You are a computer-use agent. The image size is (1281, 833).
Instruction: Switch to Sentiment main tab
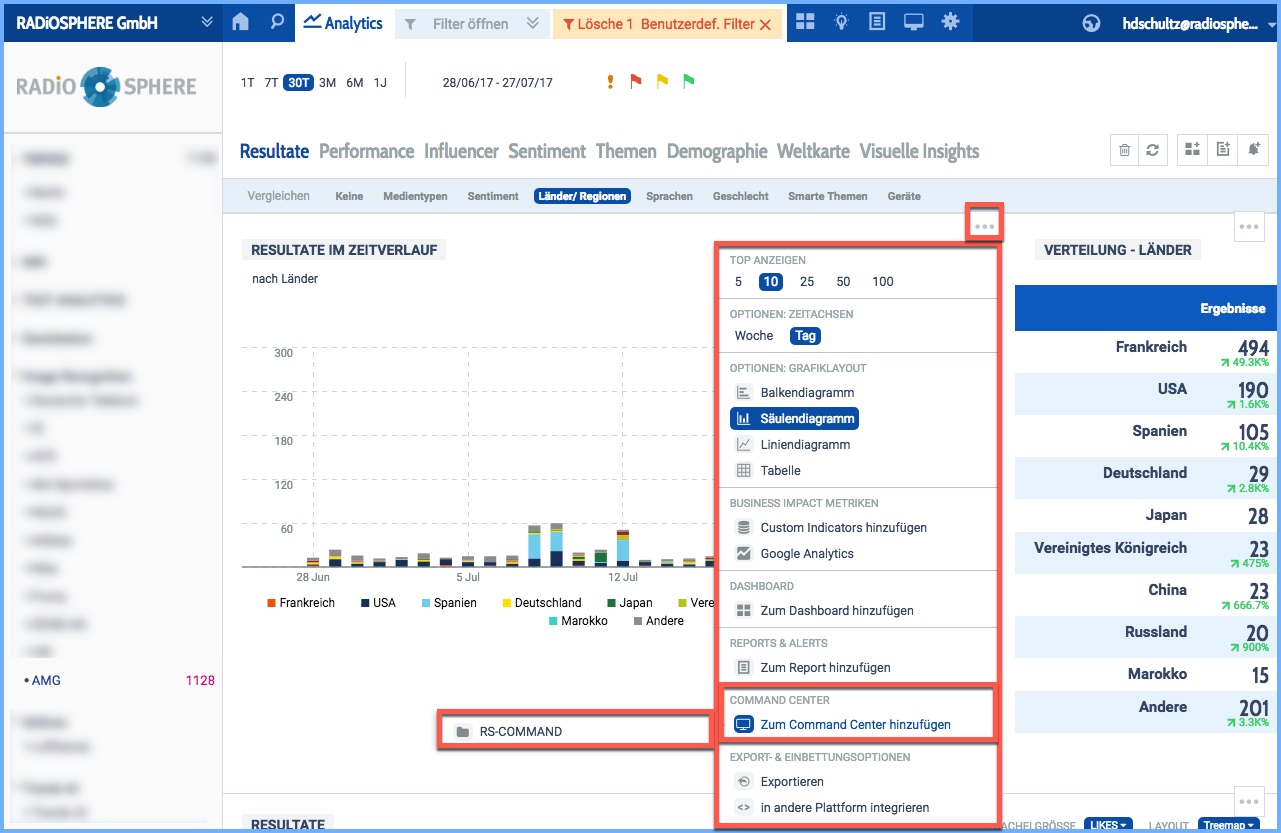[x=547, y=151]
